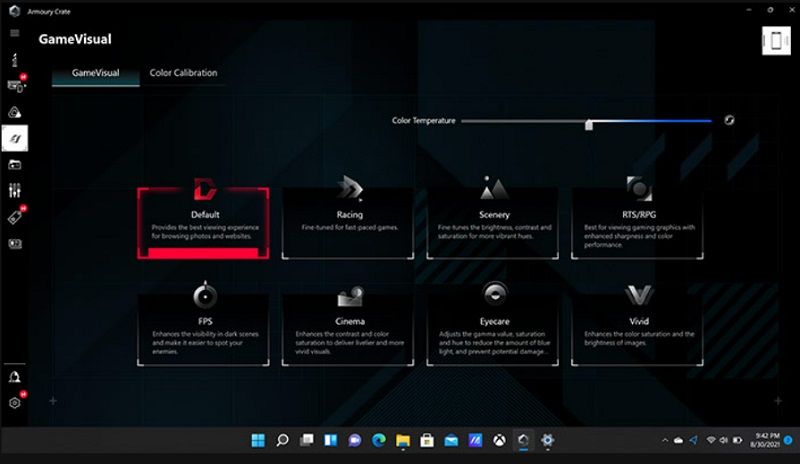Open the hamburger menu in sidebar

15,33
